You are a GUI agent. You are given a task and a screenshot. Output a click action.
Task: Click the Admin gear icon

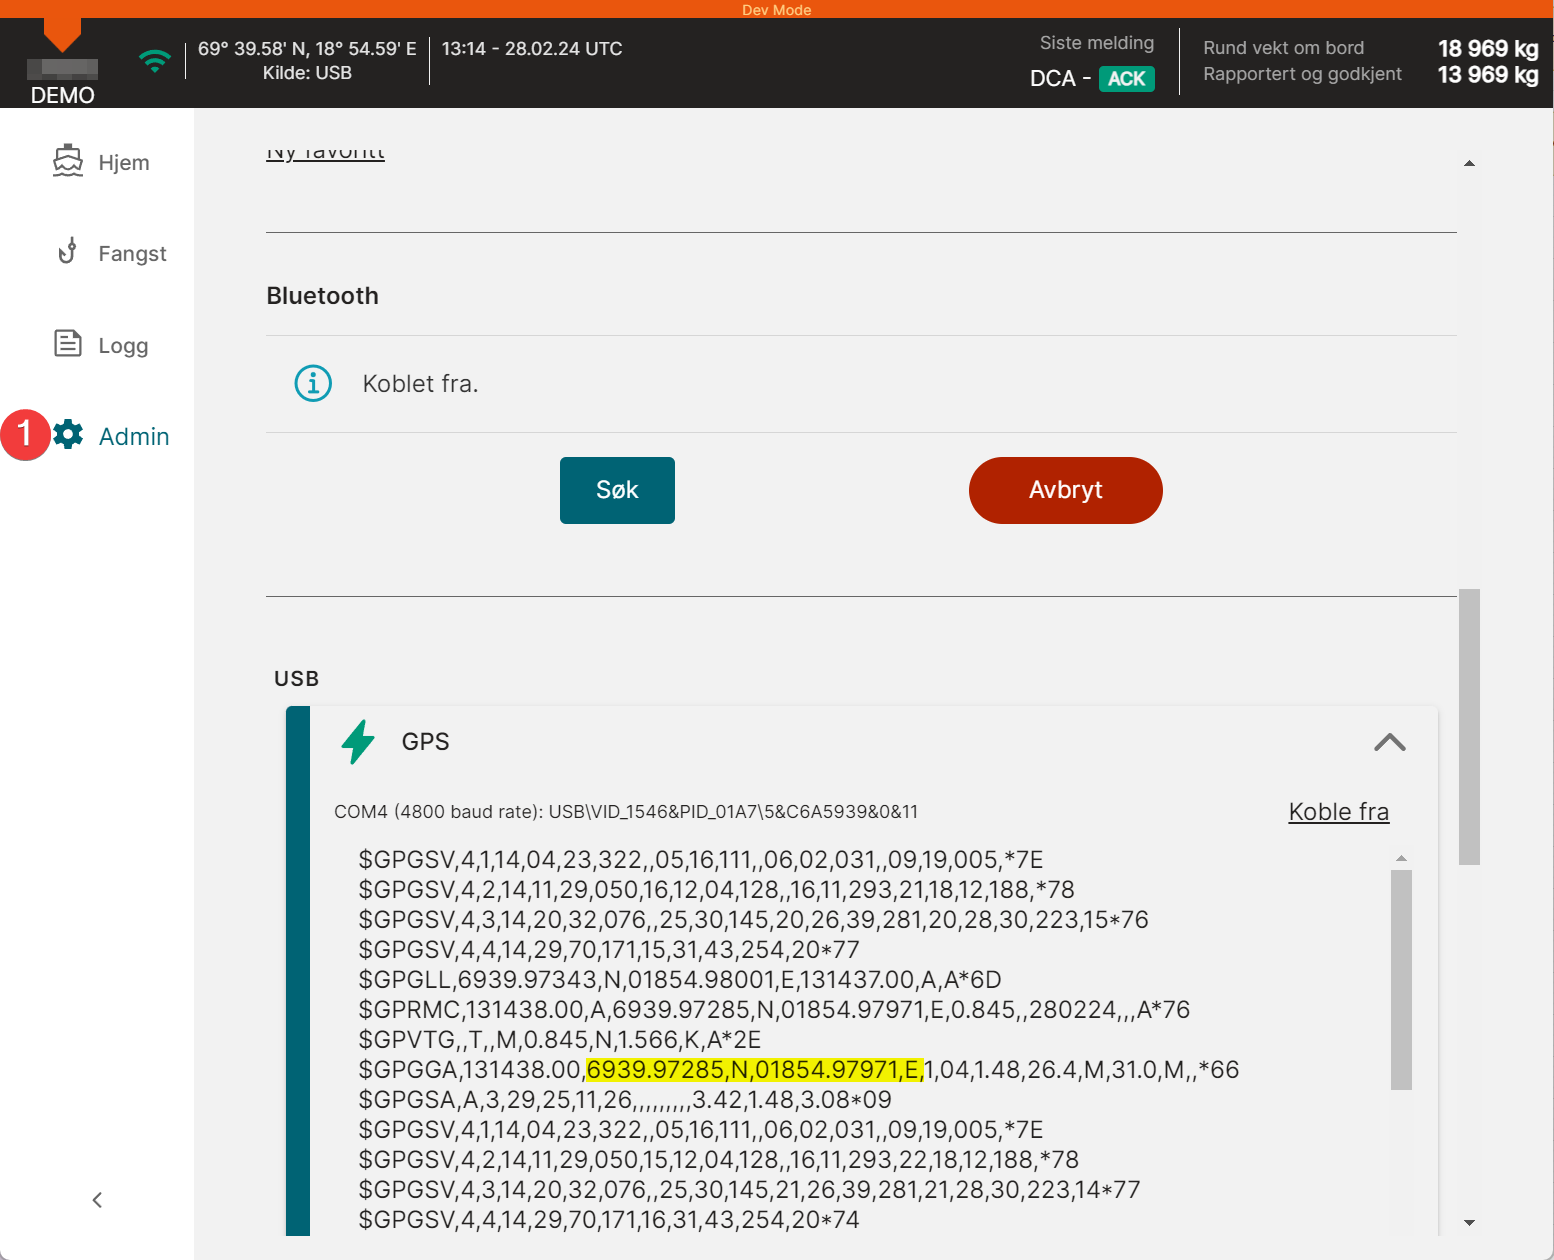[68, 434]
